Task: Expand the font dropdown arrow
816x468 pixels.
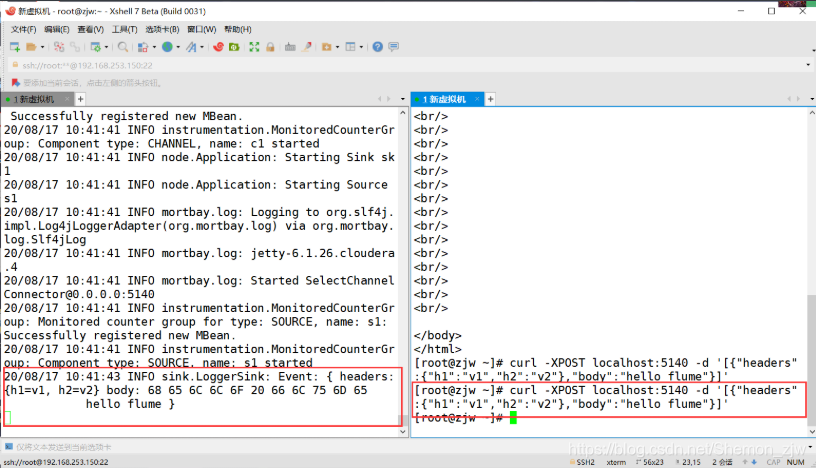Action: tap(202, 47)
